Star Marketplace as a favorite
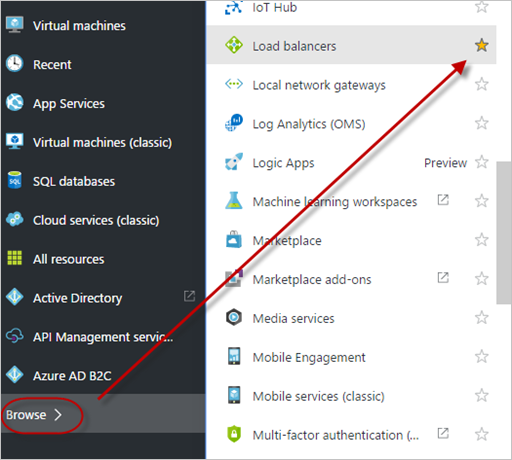Viewport: 512px width, 460px height. [482, 240]
